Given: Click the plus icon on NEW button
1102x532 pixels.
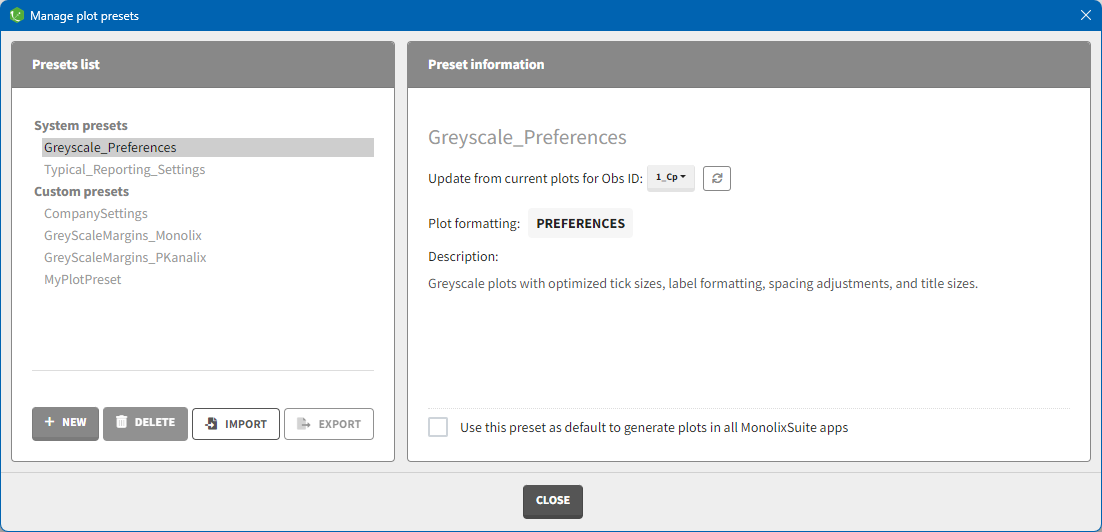Looking at the screenshot, I should (x=49, y=423).
